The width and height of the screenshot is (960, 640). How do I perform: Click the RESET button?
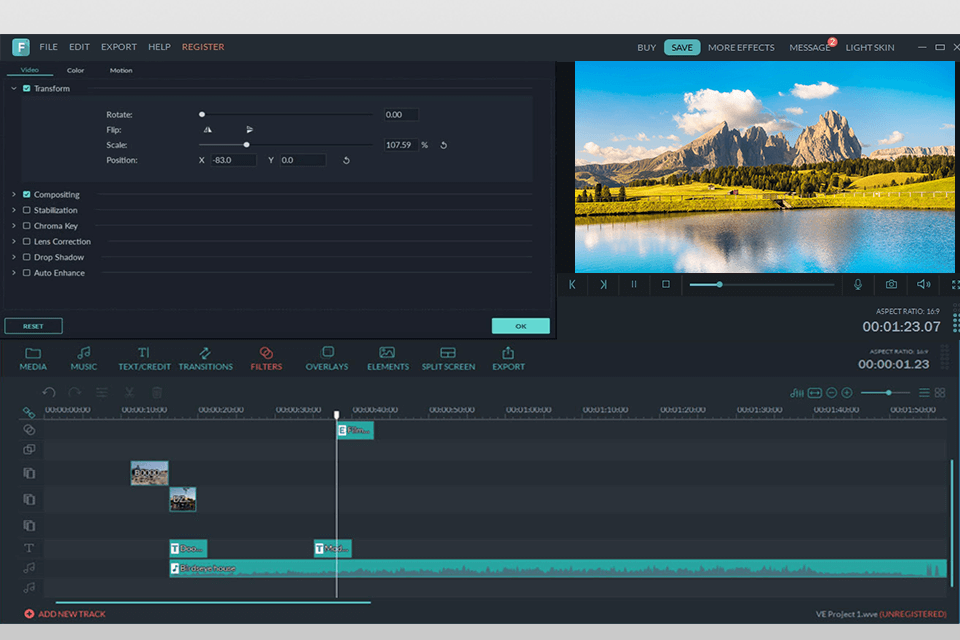click(33, 326)
